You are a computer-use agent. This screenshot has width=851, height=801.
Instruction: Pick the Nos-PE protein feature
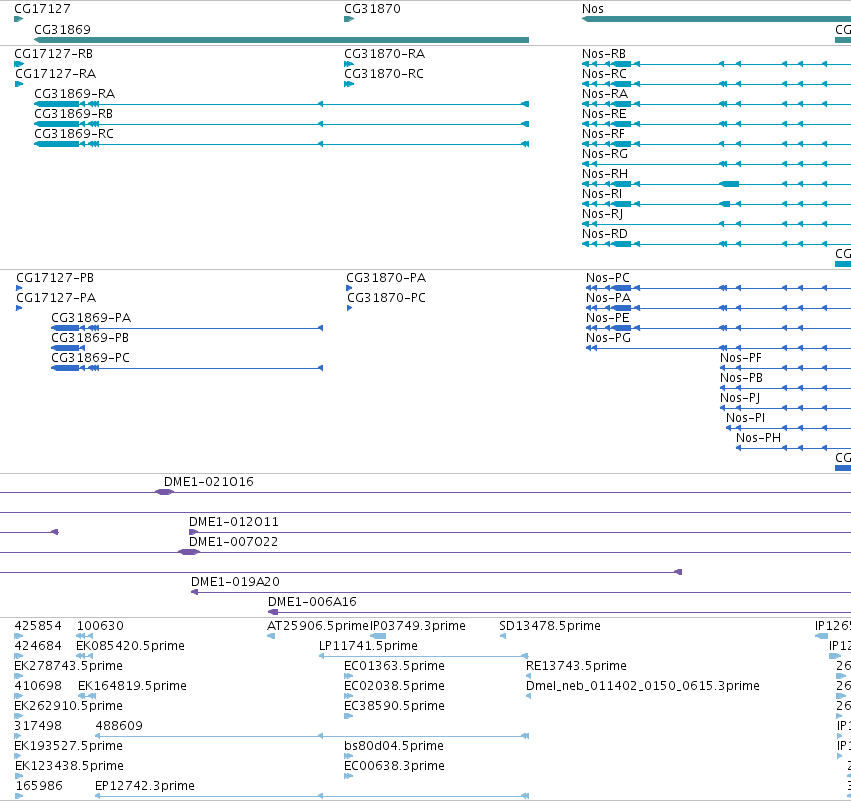[x=608, y=318]
